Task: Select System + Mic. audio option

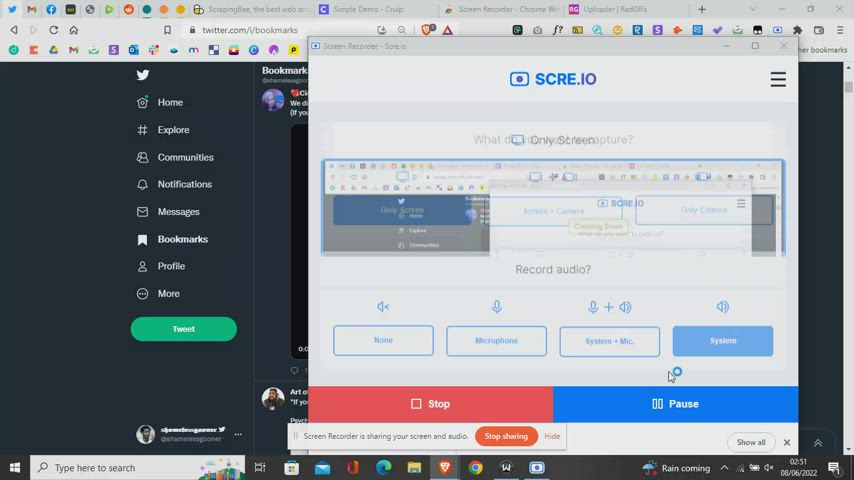Action: (609, 342)
